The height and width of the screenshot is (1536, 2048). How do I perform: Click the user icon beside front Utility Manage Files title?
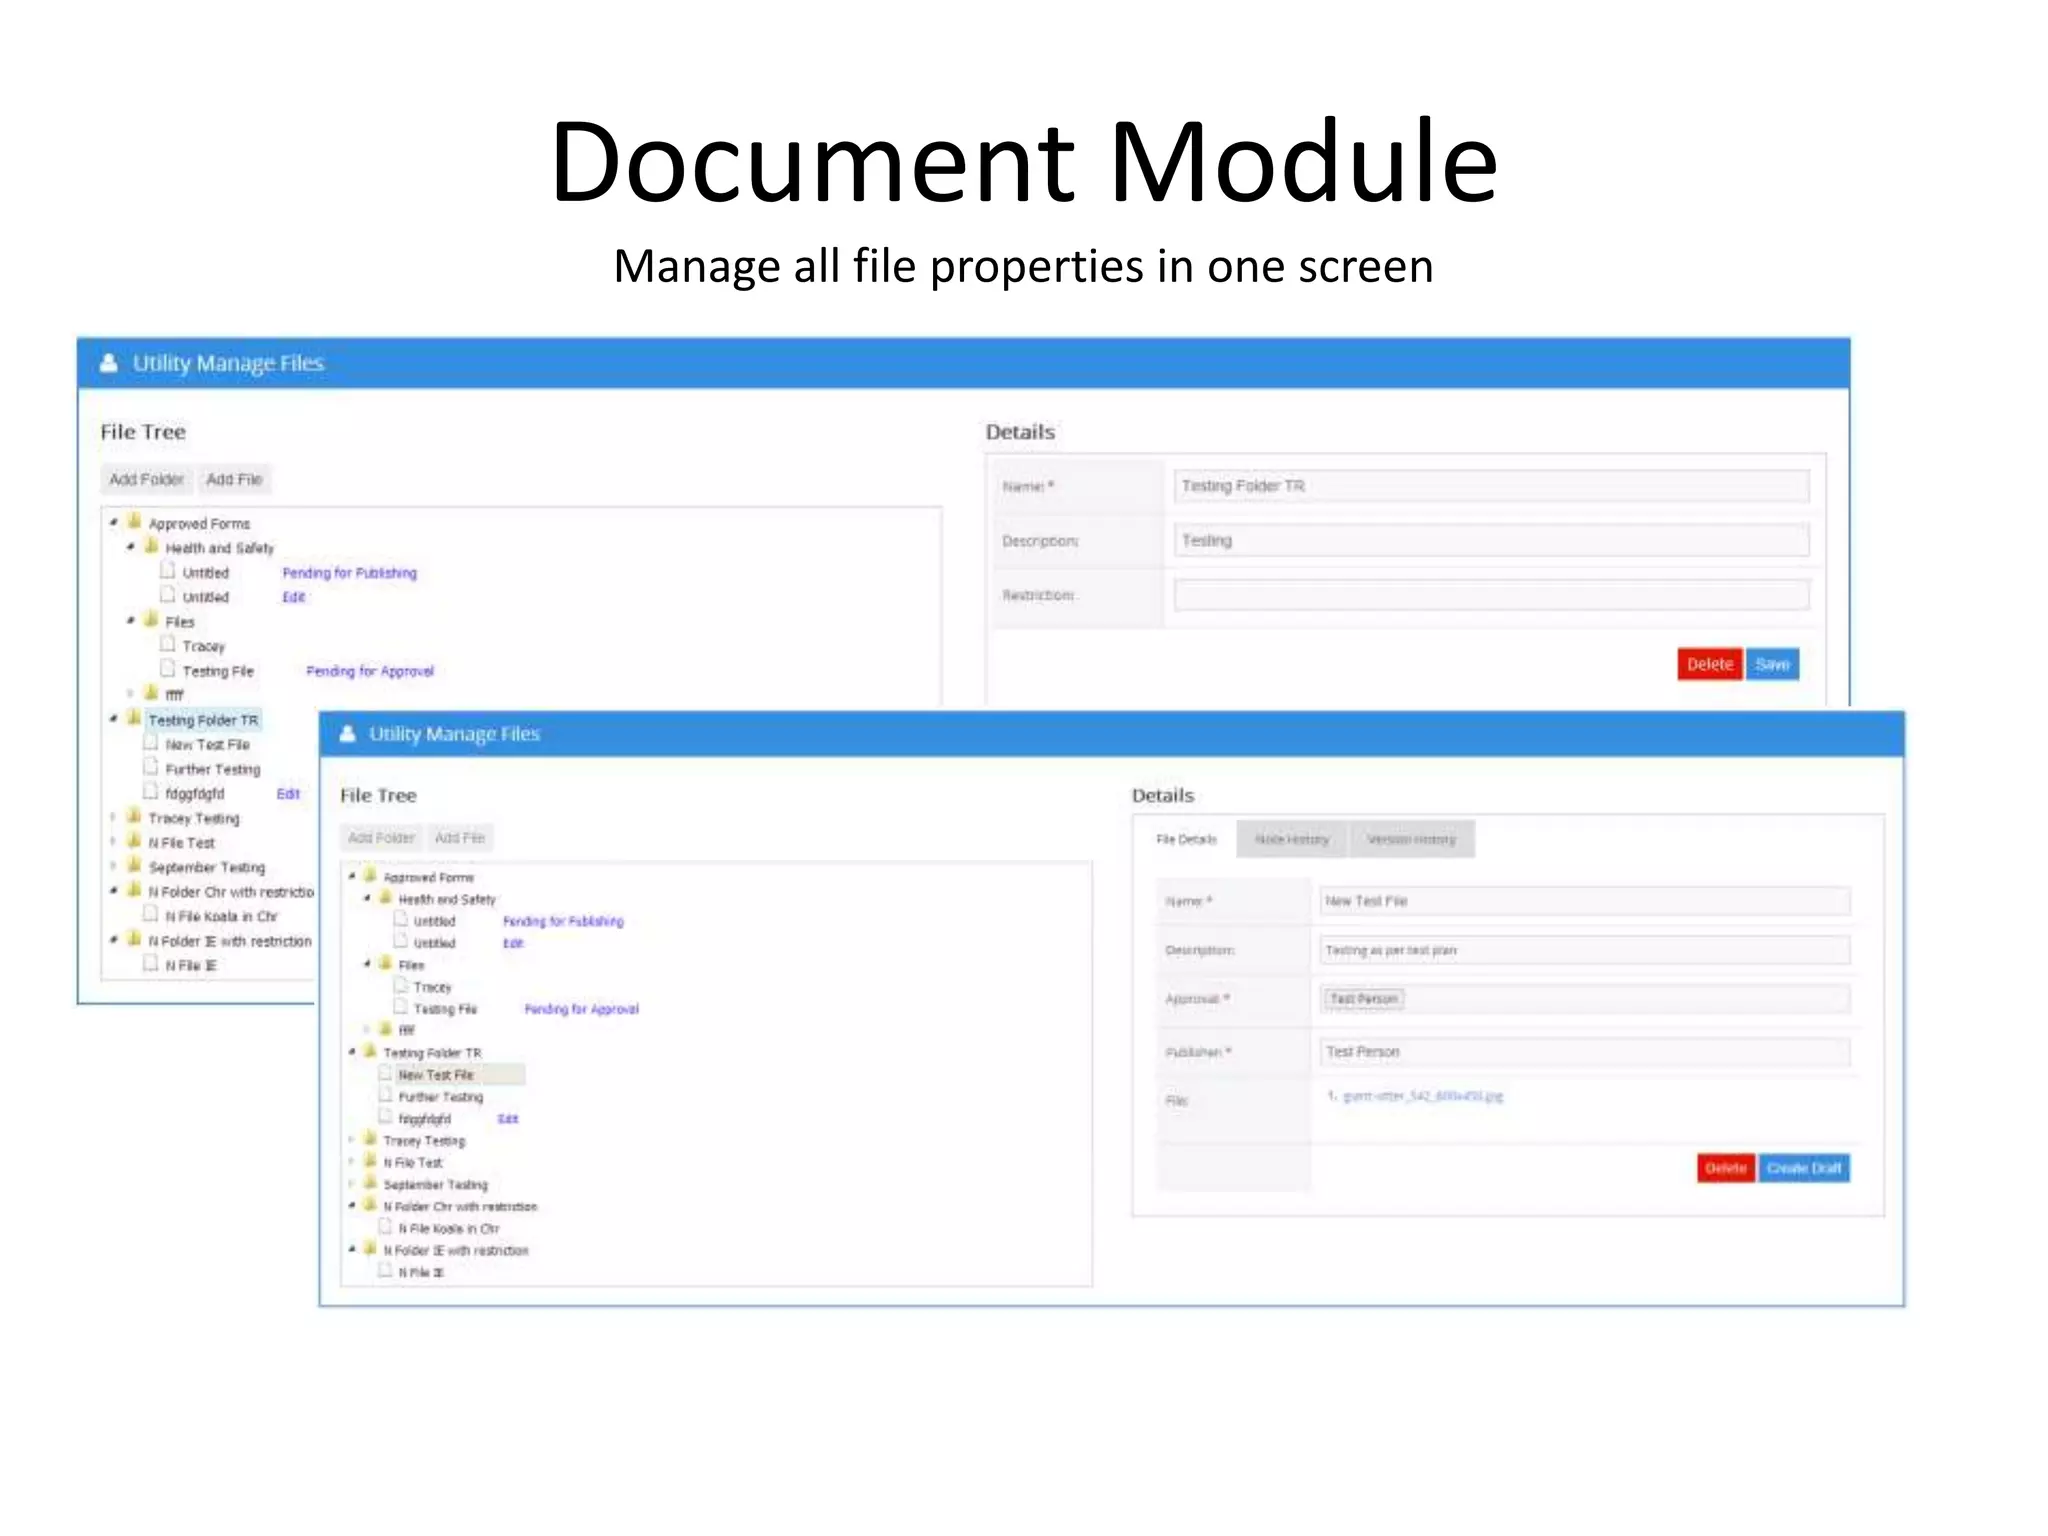[x=348, y=734]
